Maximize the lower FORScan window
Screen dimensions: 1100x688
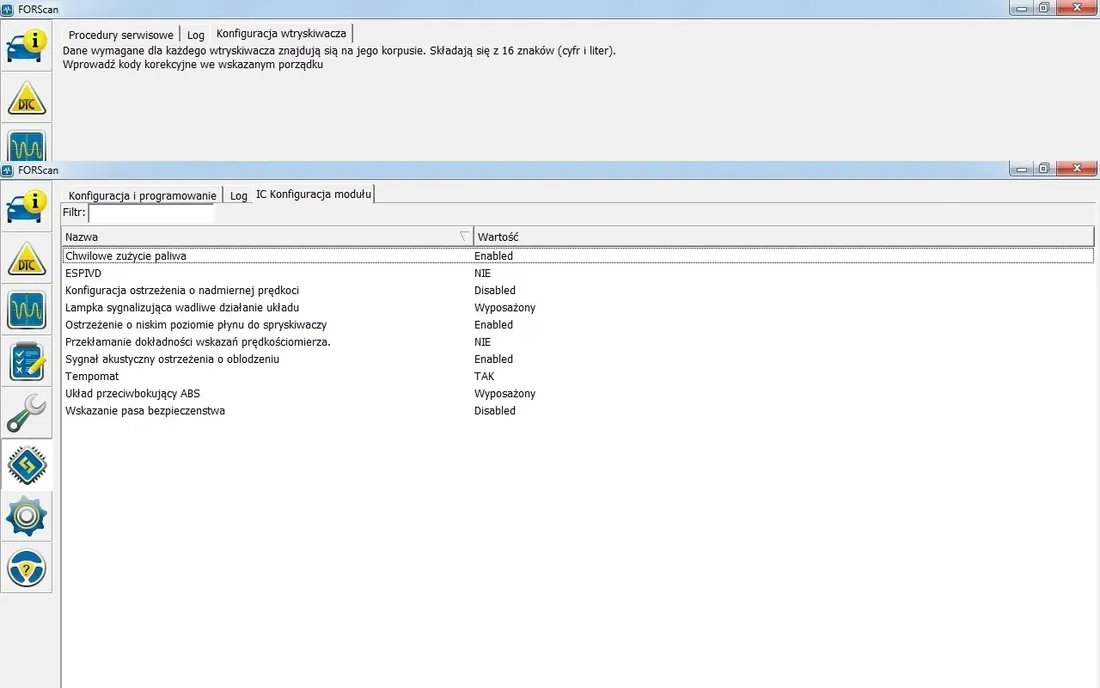point(1044,169)
